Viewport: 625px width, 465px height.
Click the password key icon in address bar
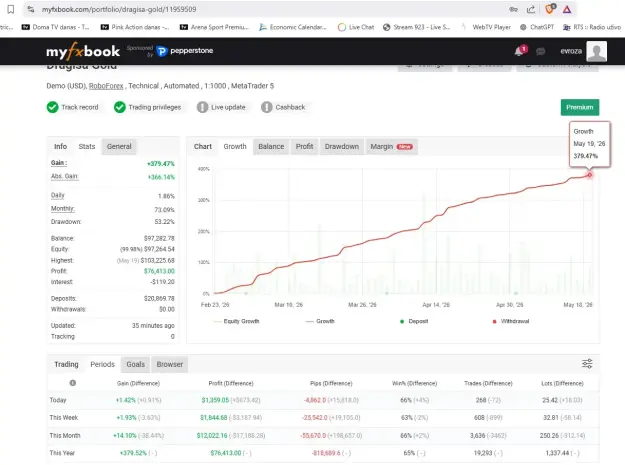(x=513, y=9)
